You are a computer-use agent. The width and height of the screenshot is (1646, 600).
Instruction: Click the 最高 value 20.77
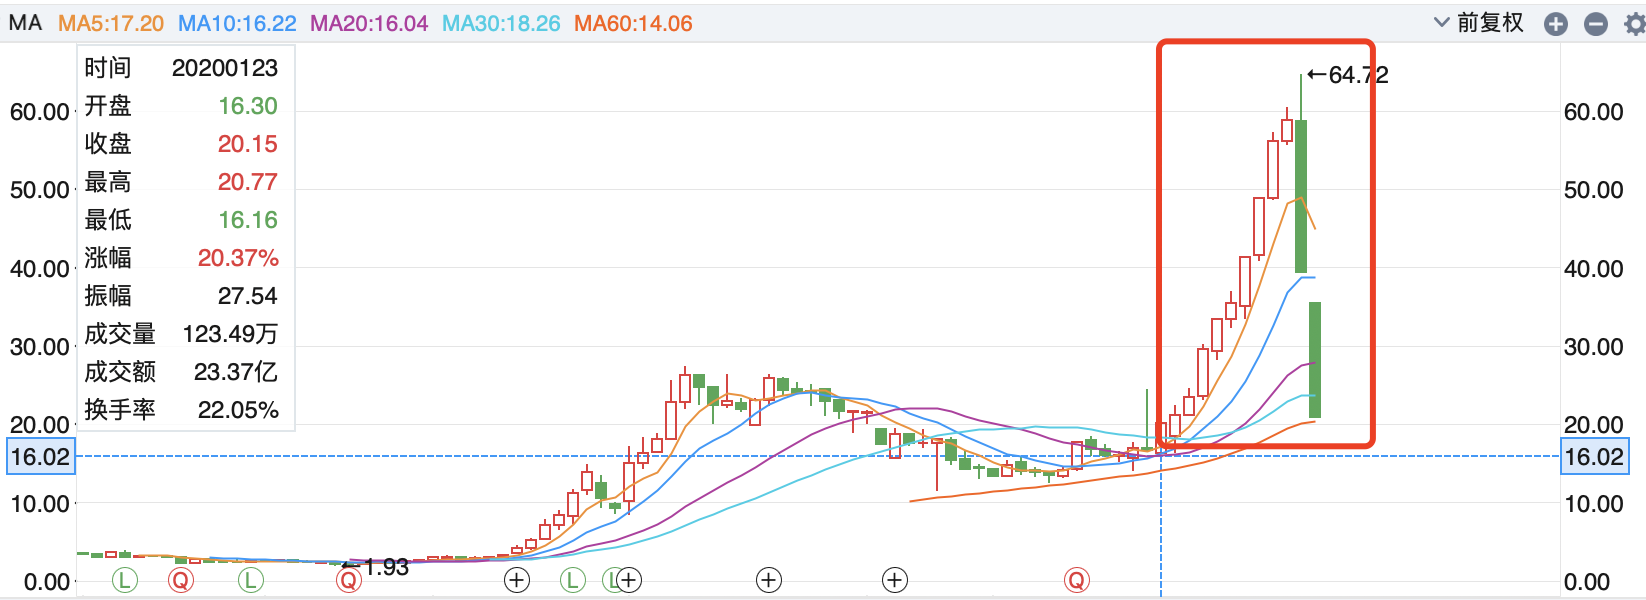pyautogui.click(x=248, y=182)
